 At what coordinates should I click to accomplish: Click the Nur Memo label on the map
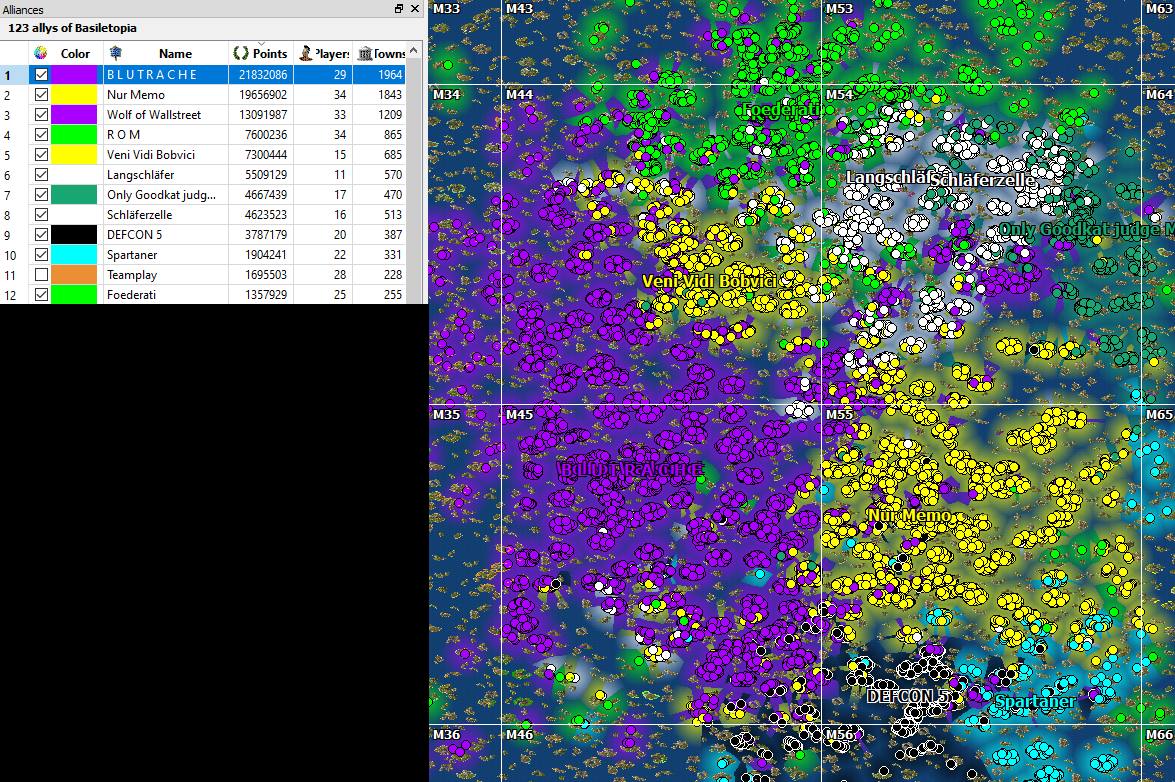908,516
